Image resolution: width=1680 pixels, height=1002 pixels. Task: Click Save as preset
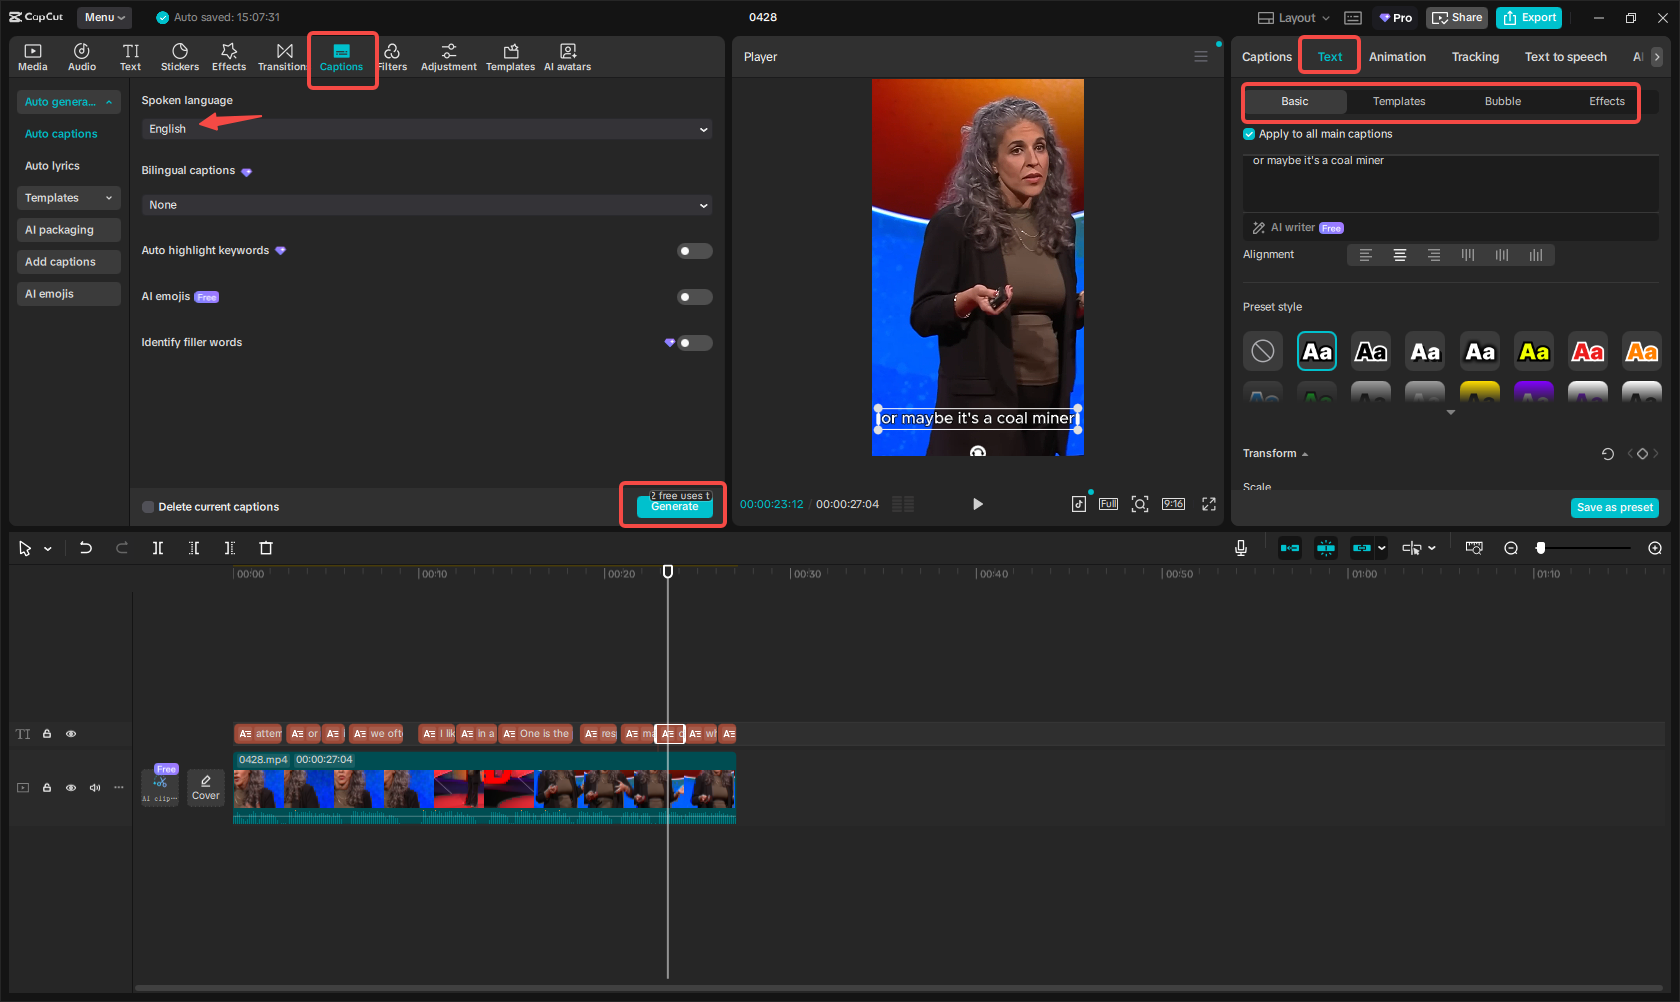click(1614, 507)
